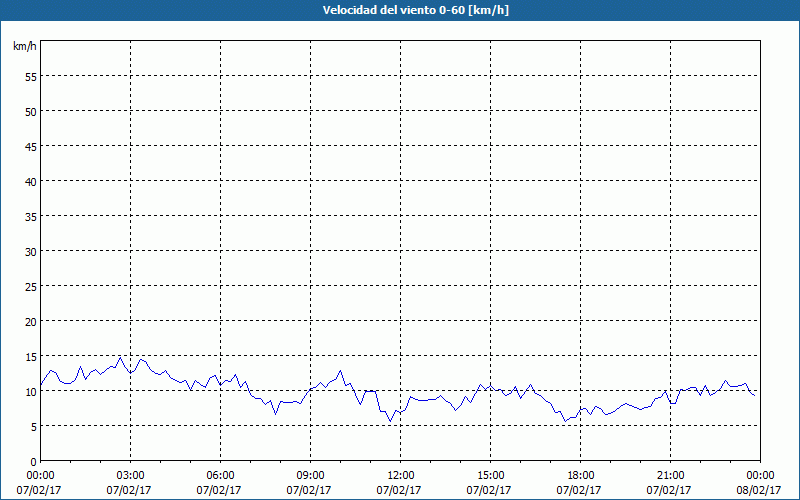
Task: Click the y-axis value '25'
Action: [x=31, y=287]
